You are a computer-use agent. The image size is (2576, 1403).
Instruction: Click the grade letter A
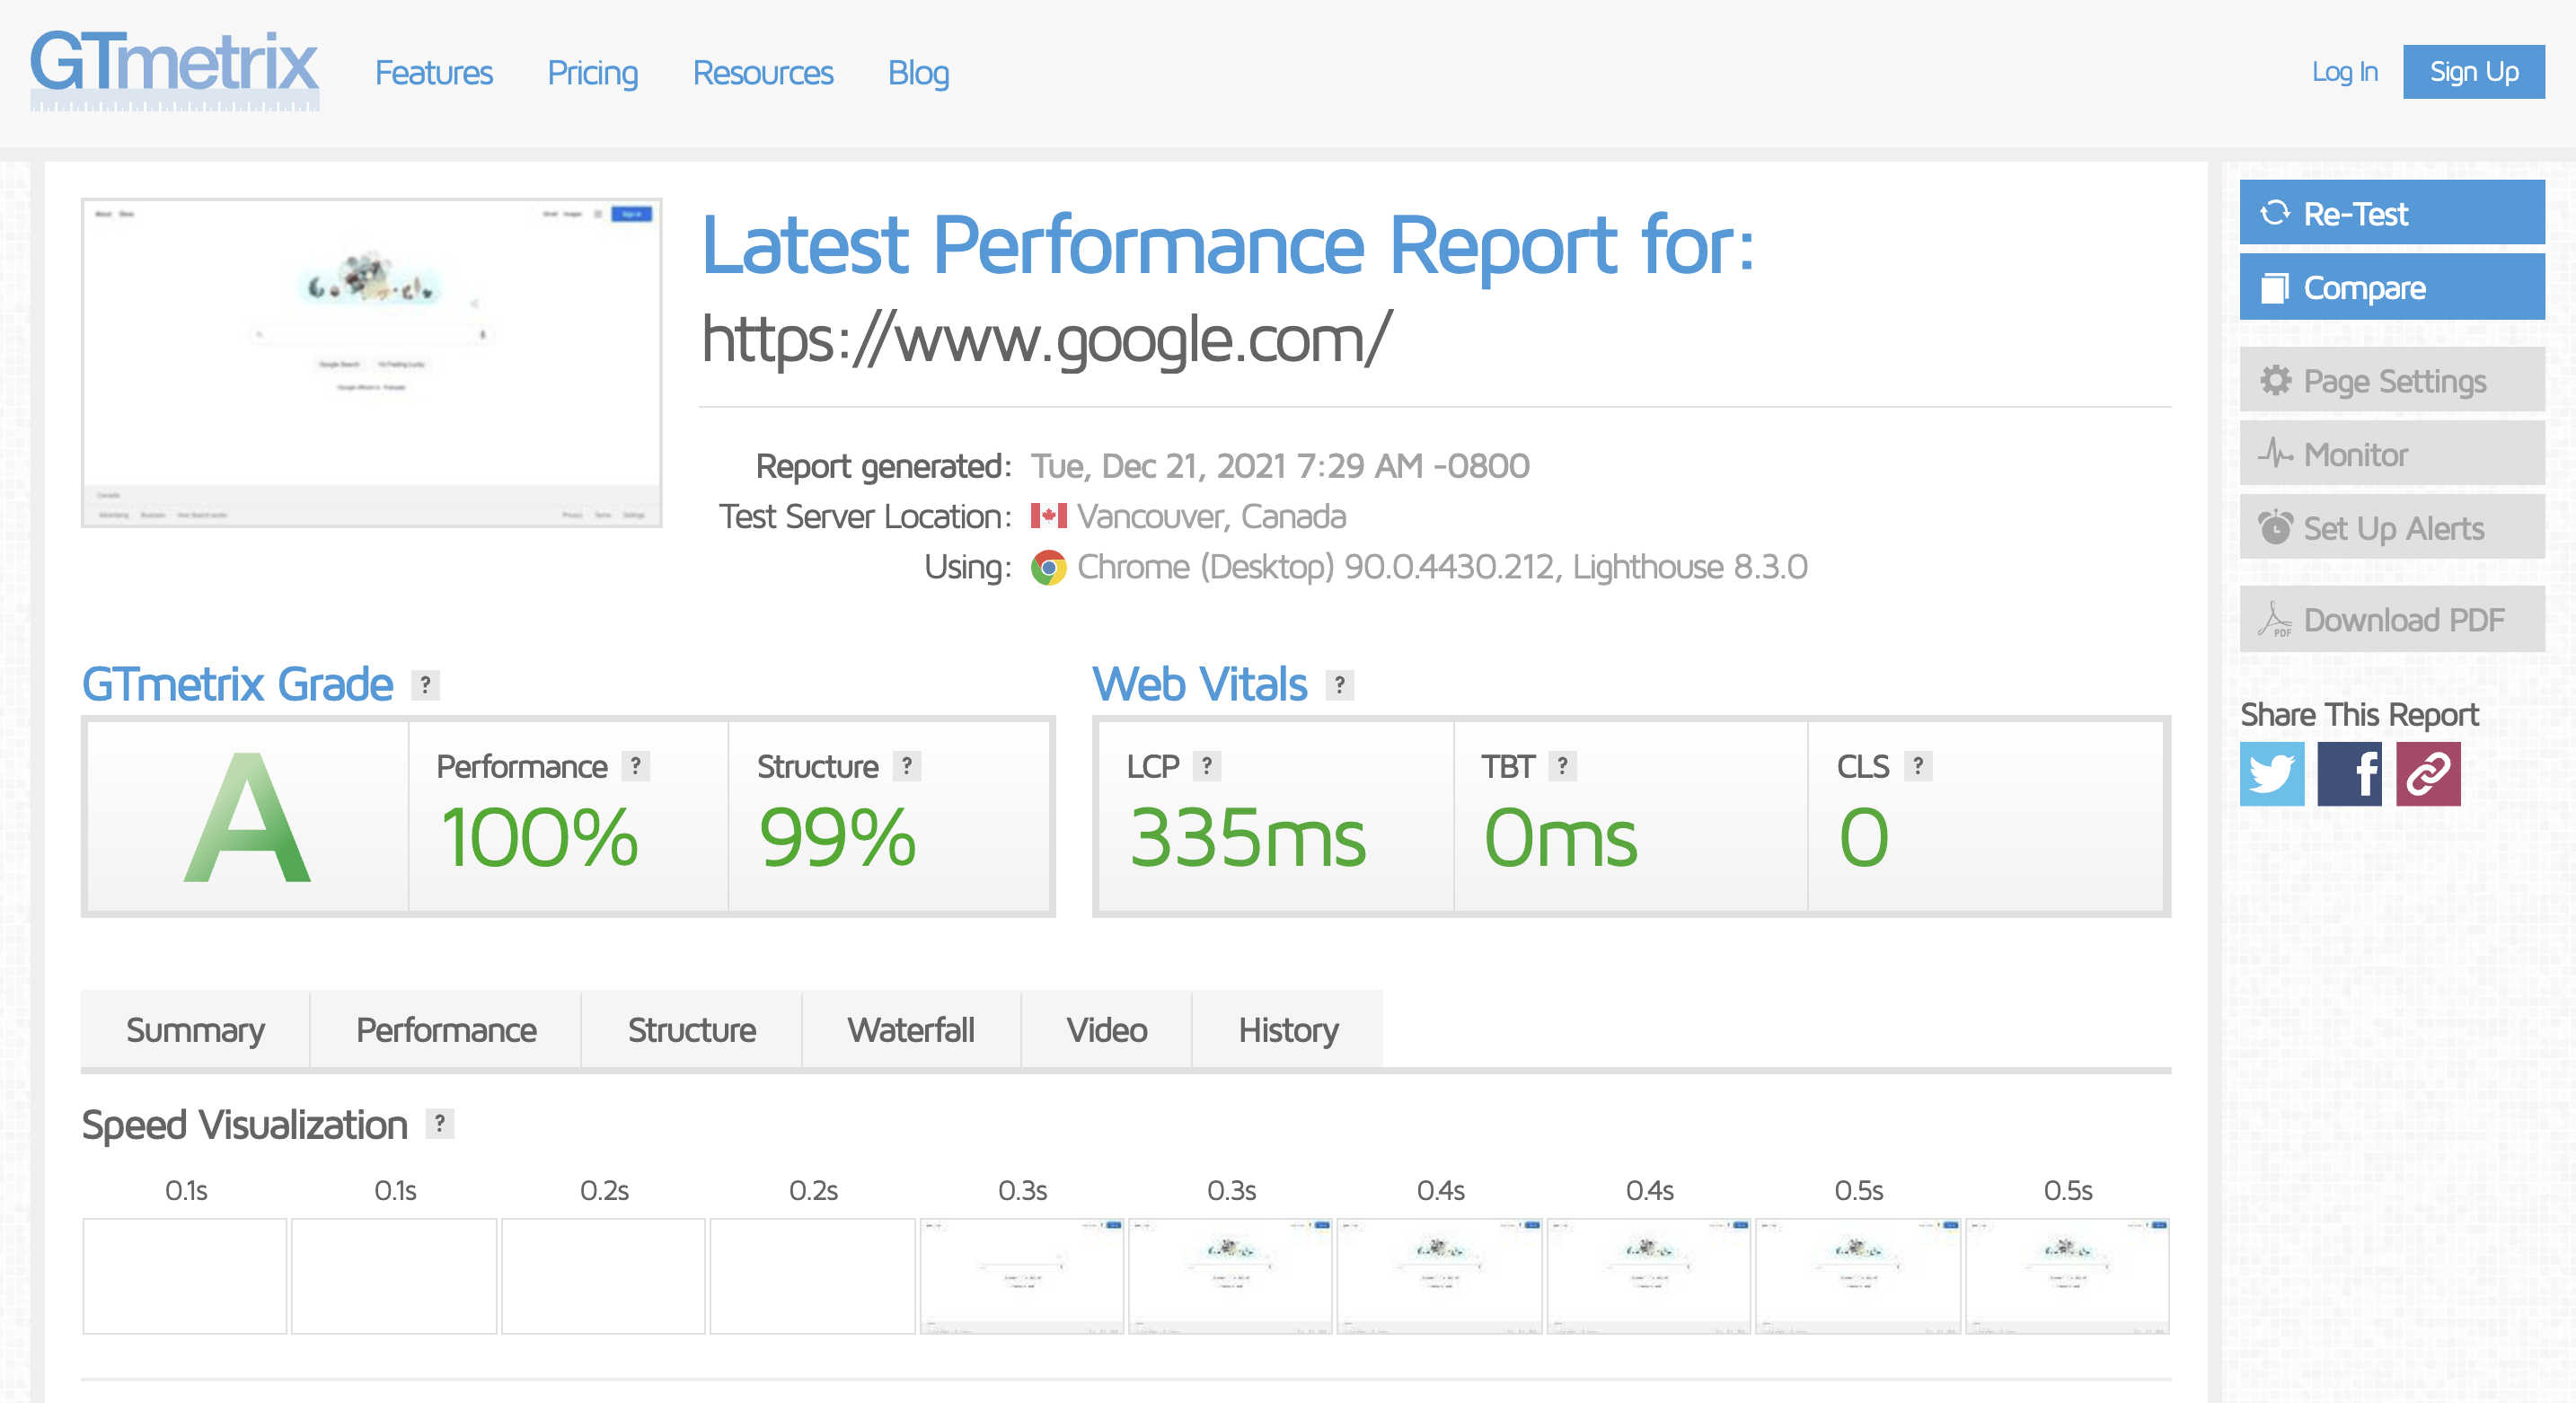point(247,818)
